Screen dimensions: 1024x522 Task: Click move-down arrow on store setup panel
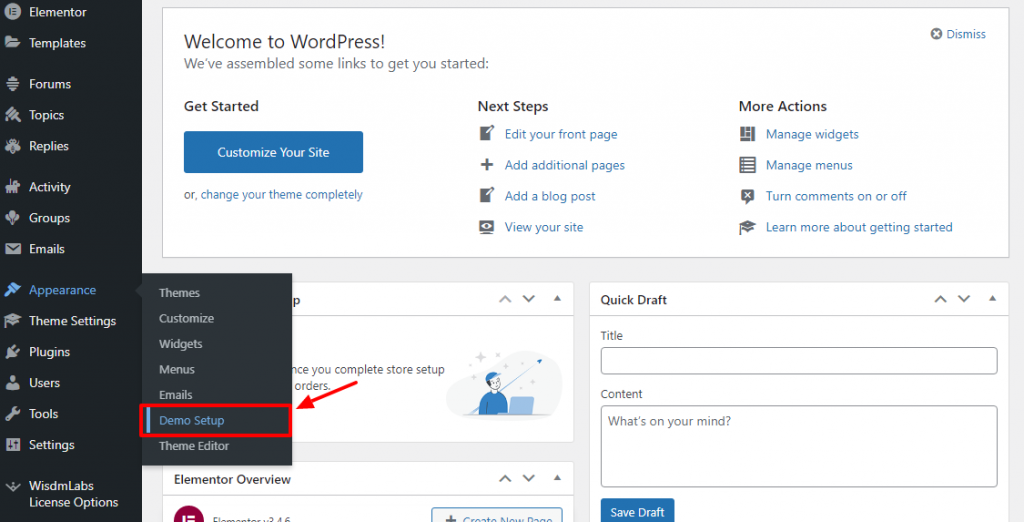[528, 299]
